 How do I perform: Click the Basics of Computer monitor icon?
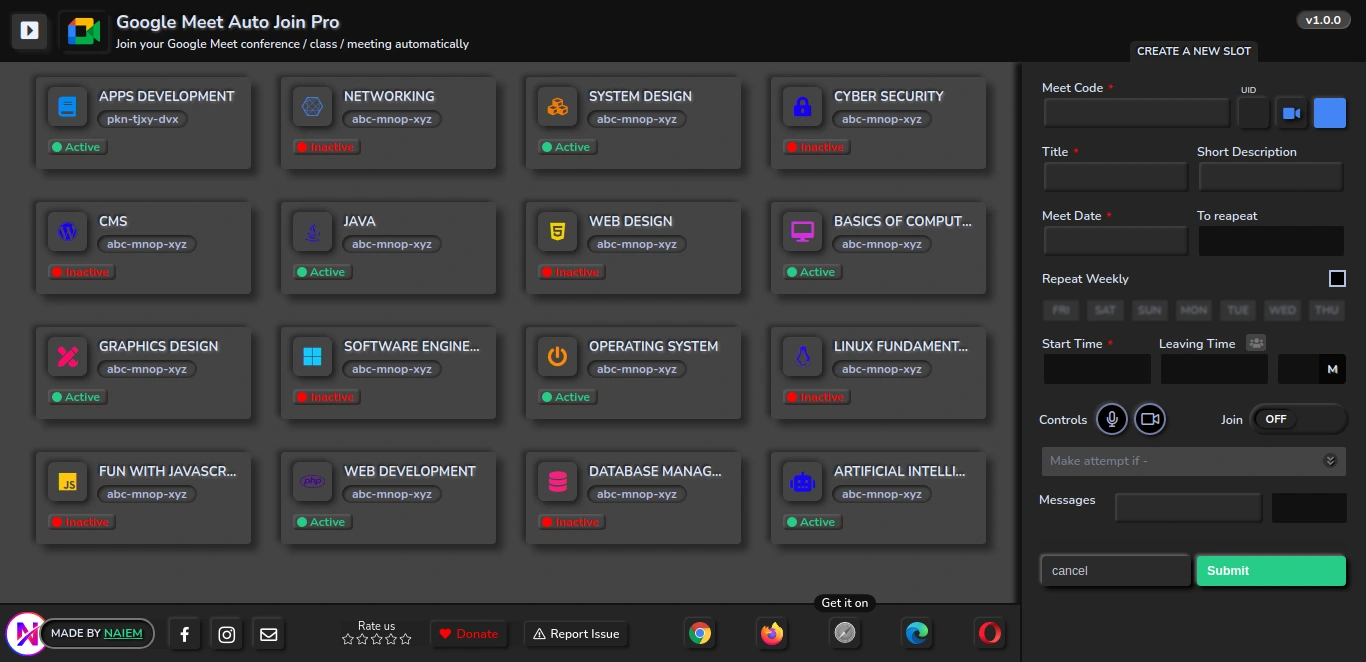802,232
